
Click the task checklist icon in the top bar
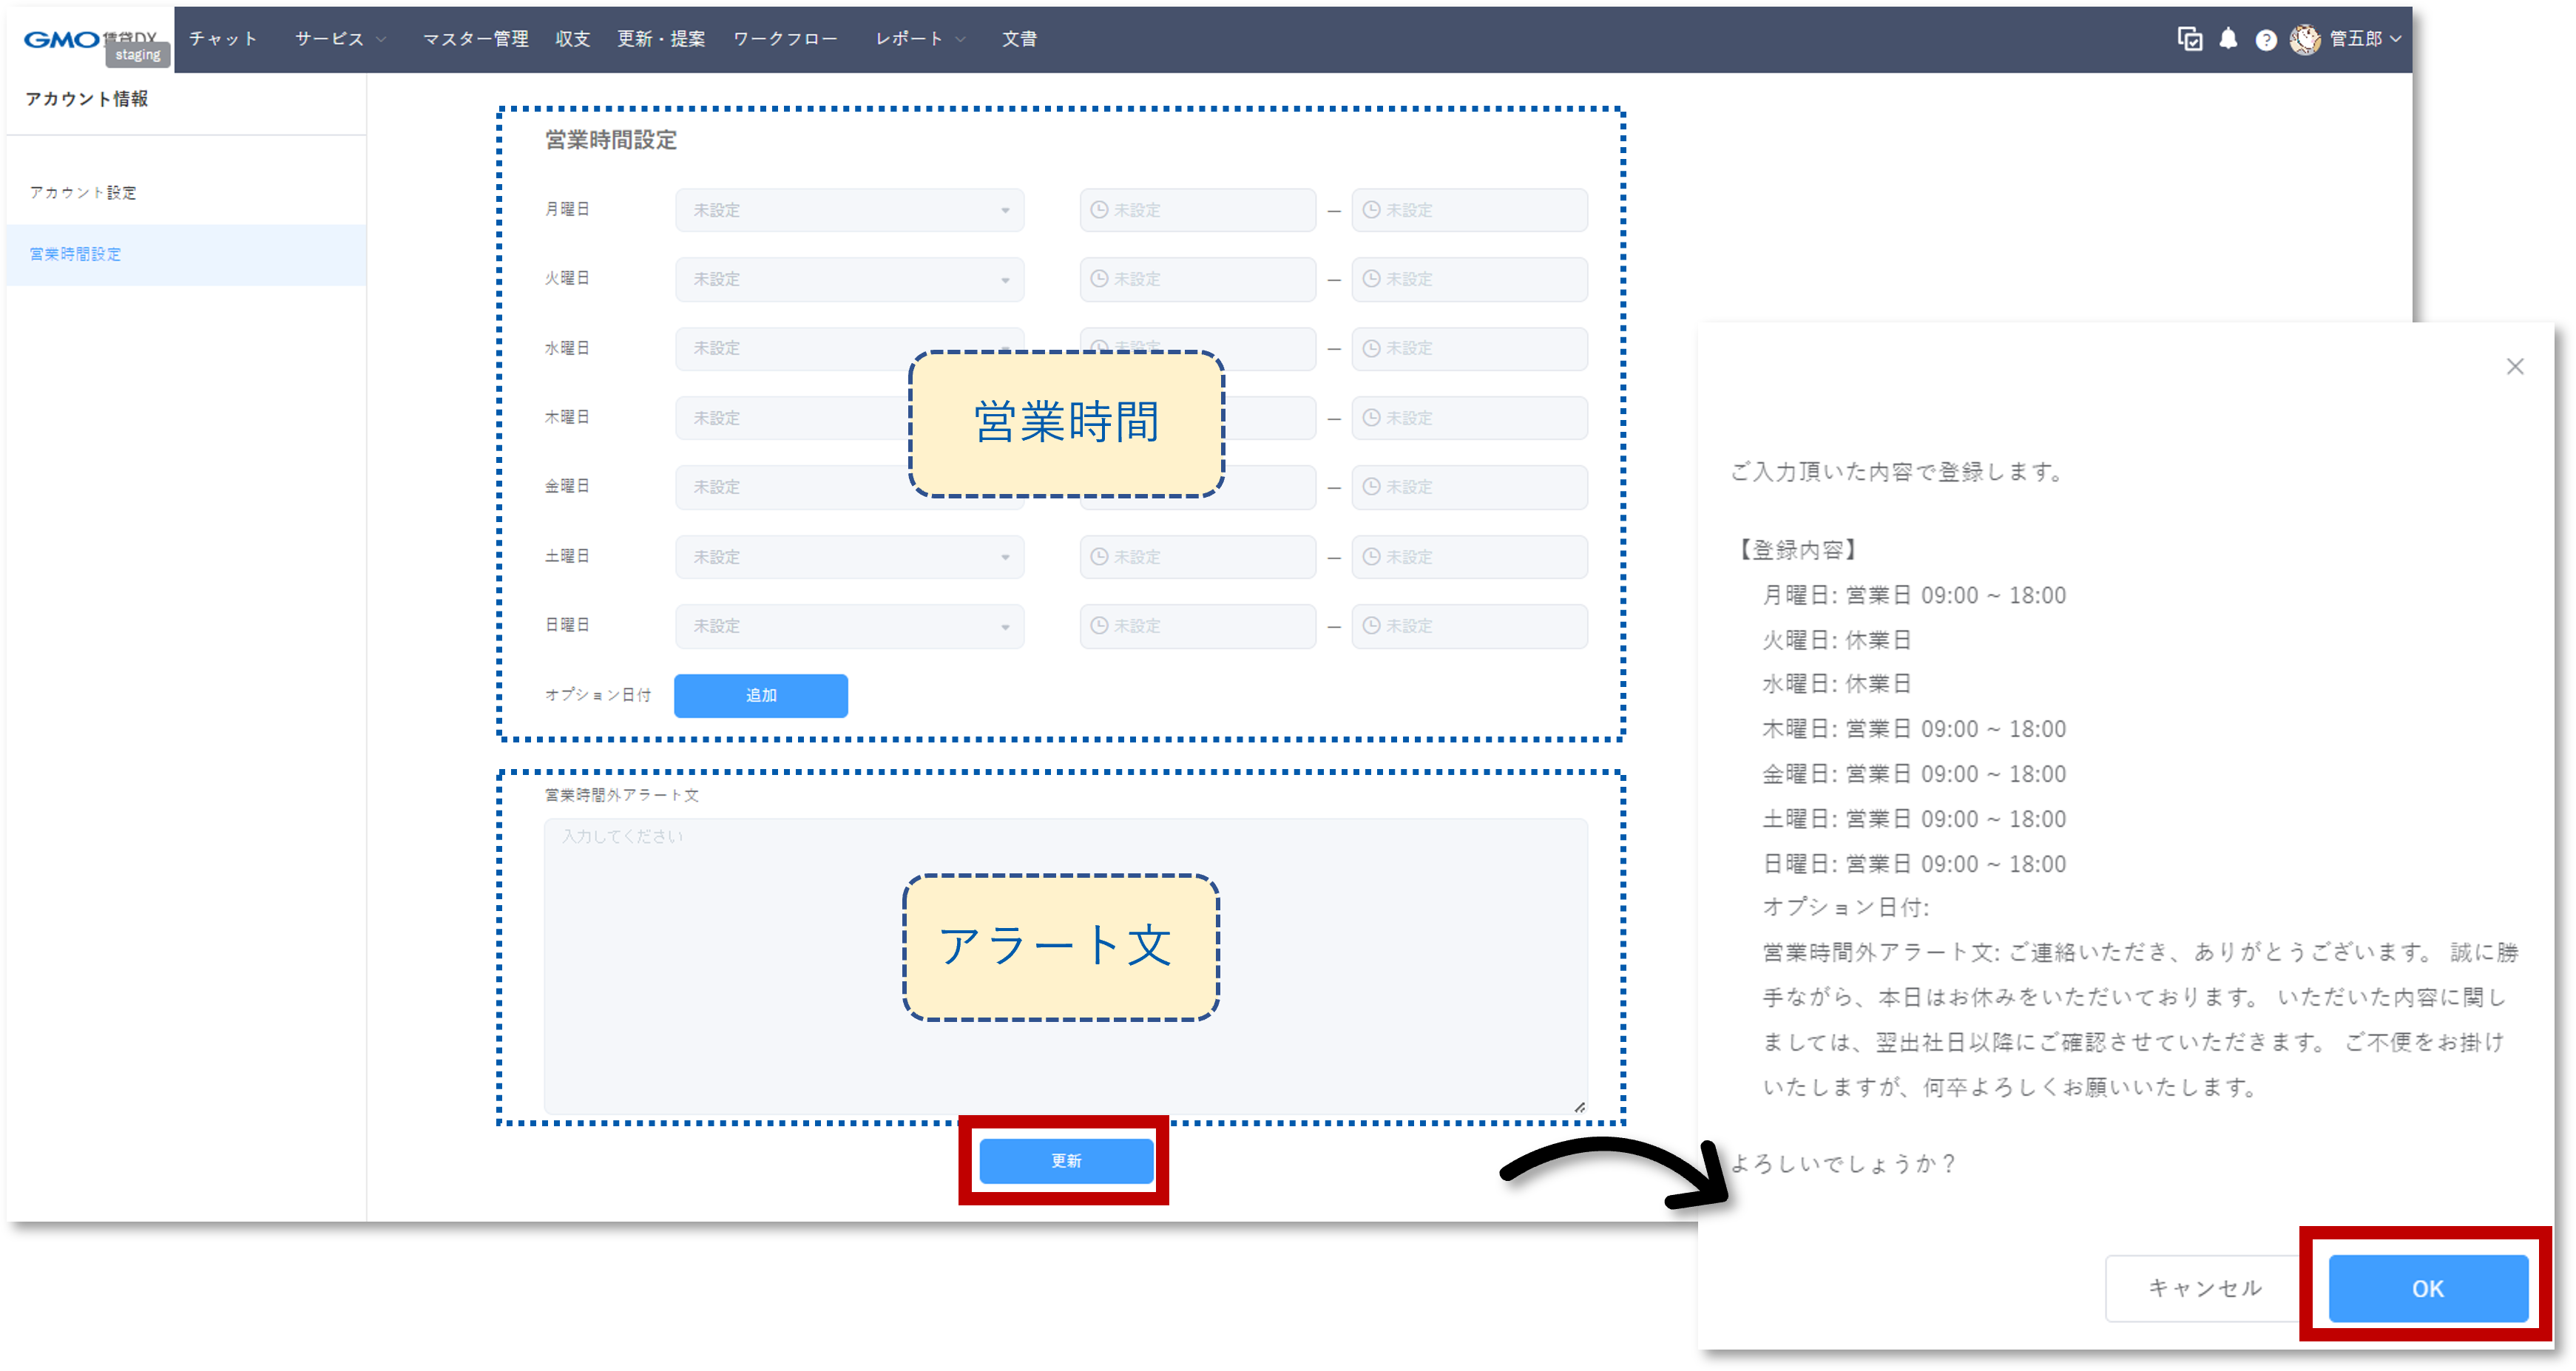pos(2189,39)
